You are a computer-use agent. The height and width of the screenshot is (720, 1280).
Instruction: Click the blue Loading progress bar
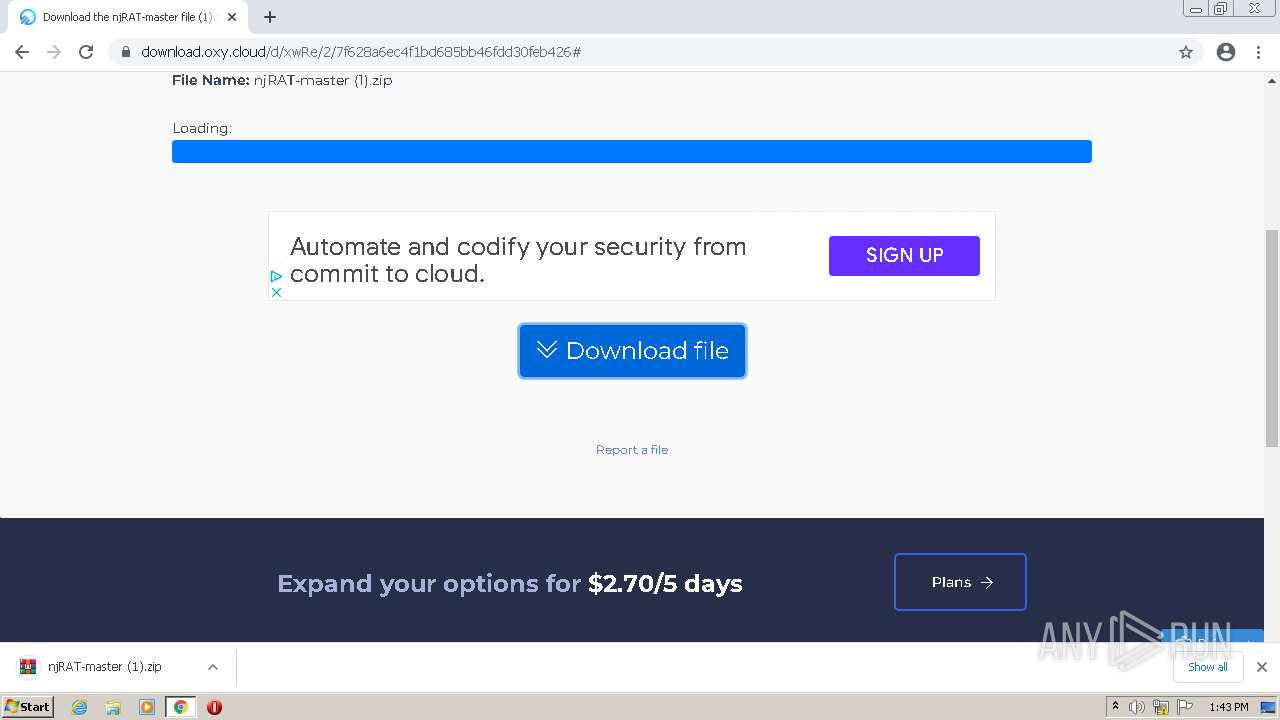632,151
